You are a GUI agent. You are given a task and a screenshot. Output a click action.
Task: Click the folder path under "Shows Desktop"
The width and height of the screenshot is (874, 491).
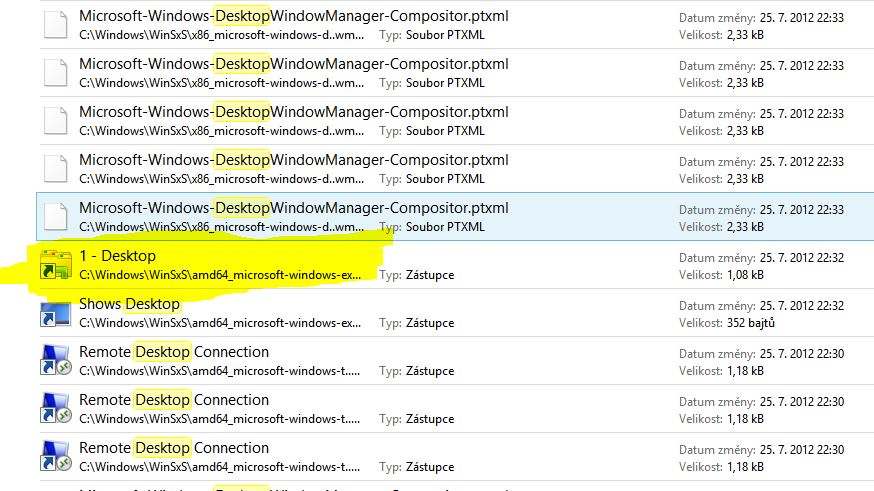pos(220,323)
